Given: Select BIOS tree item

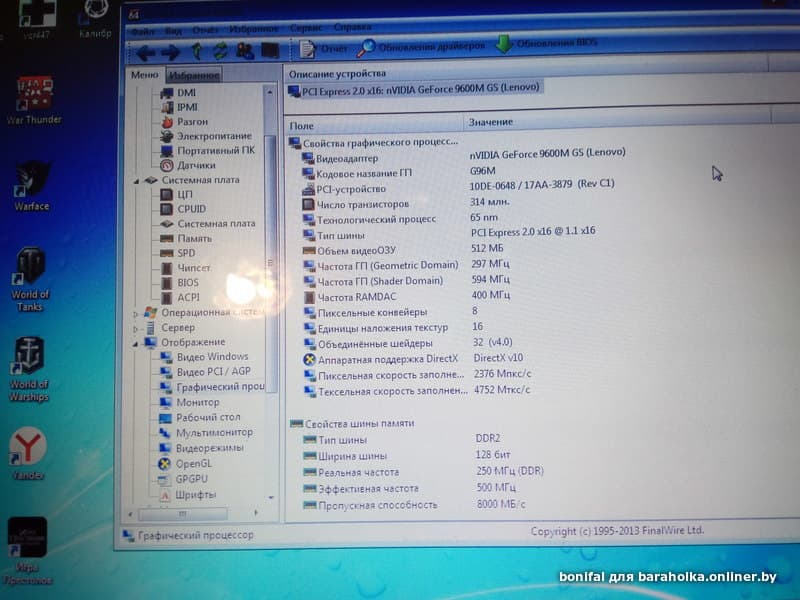Looking at the screenshot, I should [x=180, y=283].
